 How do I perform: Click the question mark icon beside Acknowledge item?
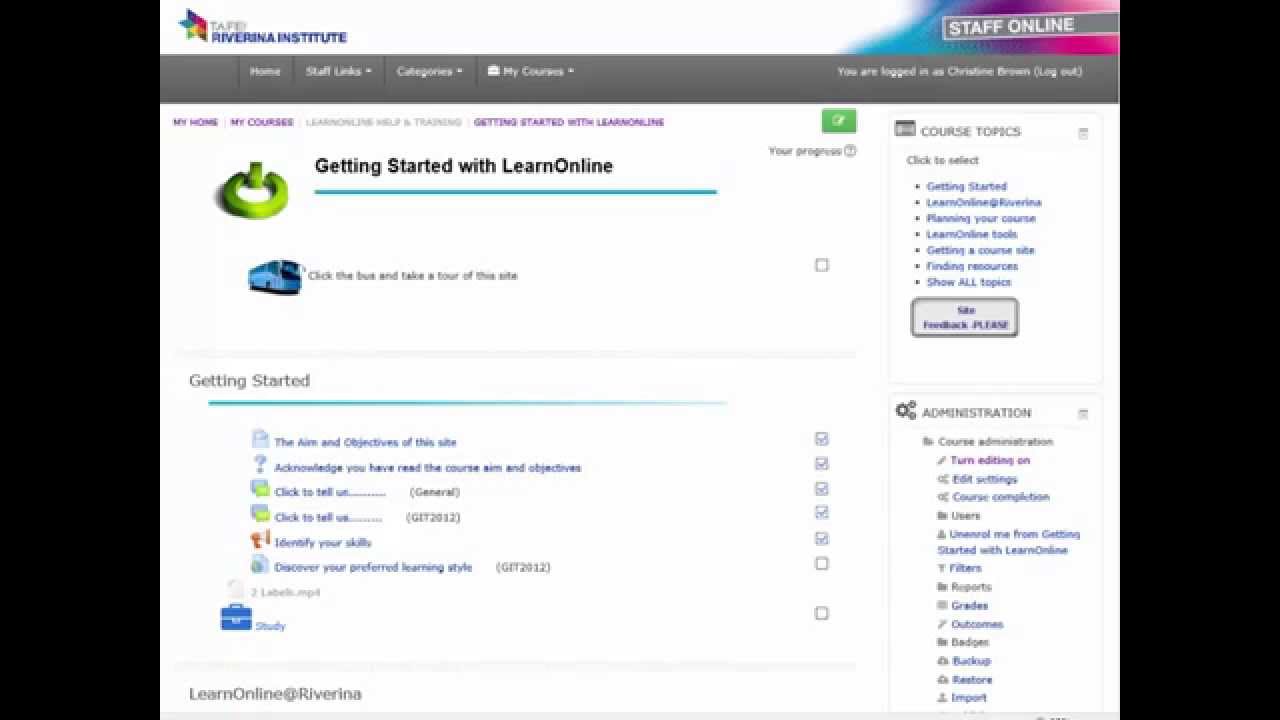tap(260, 465)
